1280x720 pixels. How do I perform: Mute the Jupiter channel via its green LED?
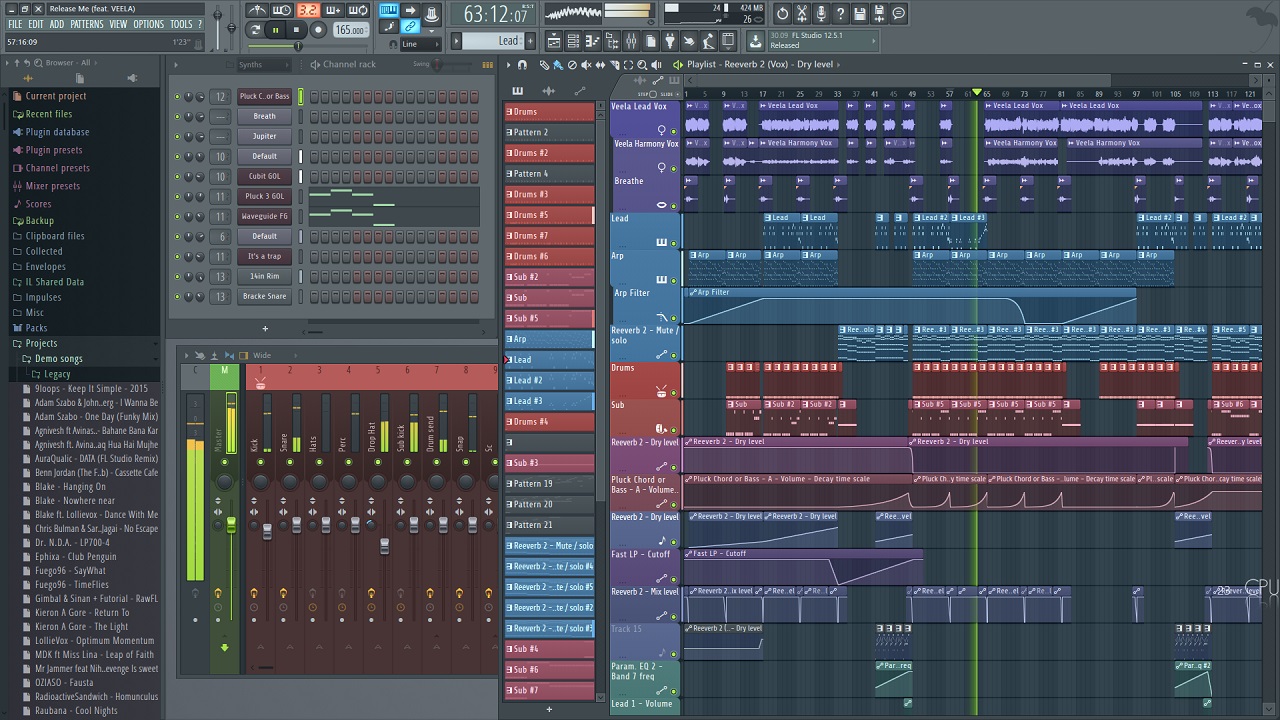[x=177, y=137]
